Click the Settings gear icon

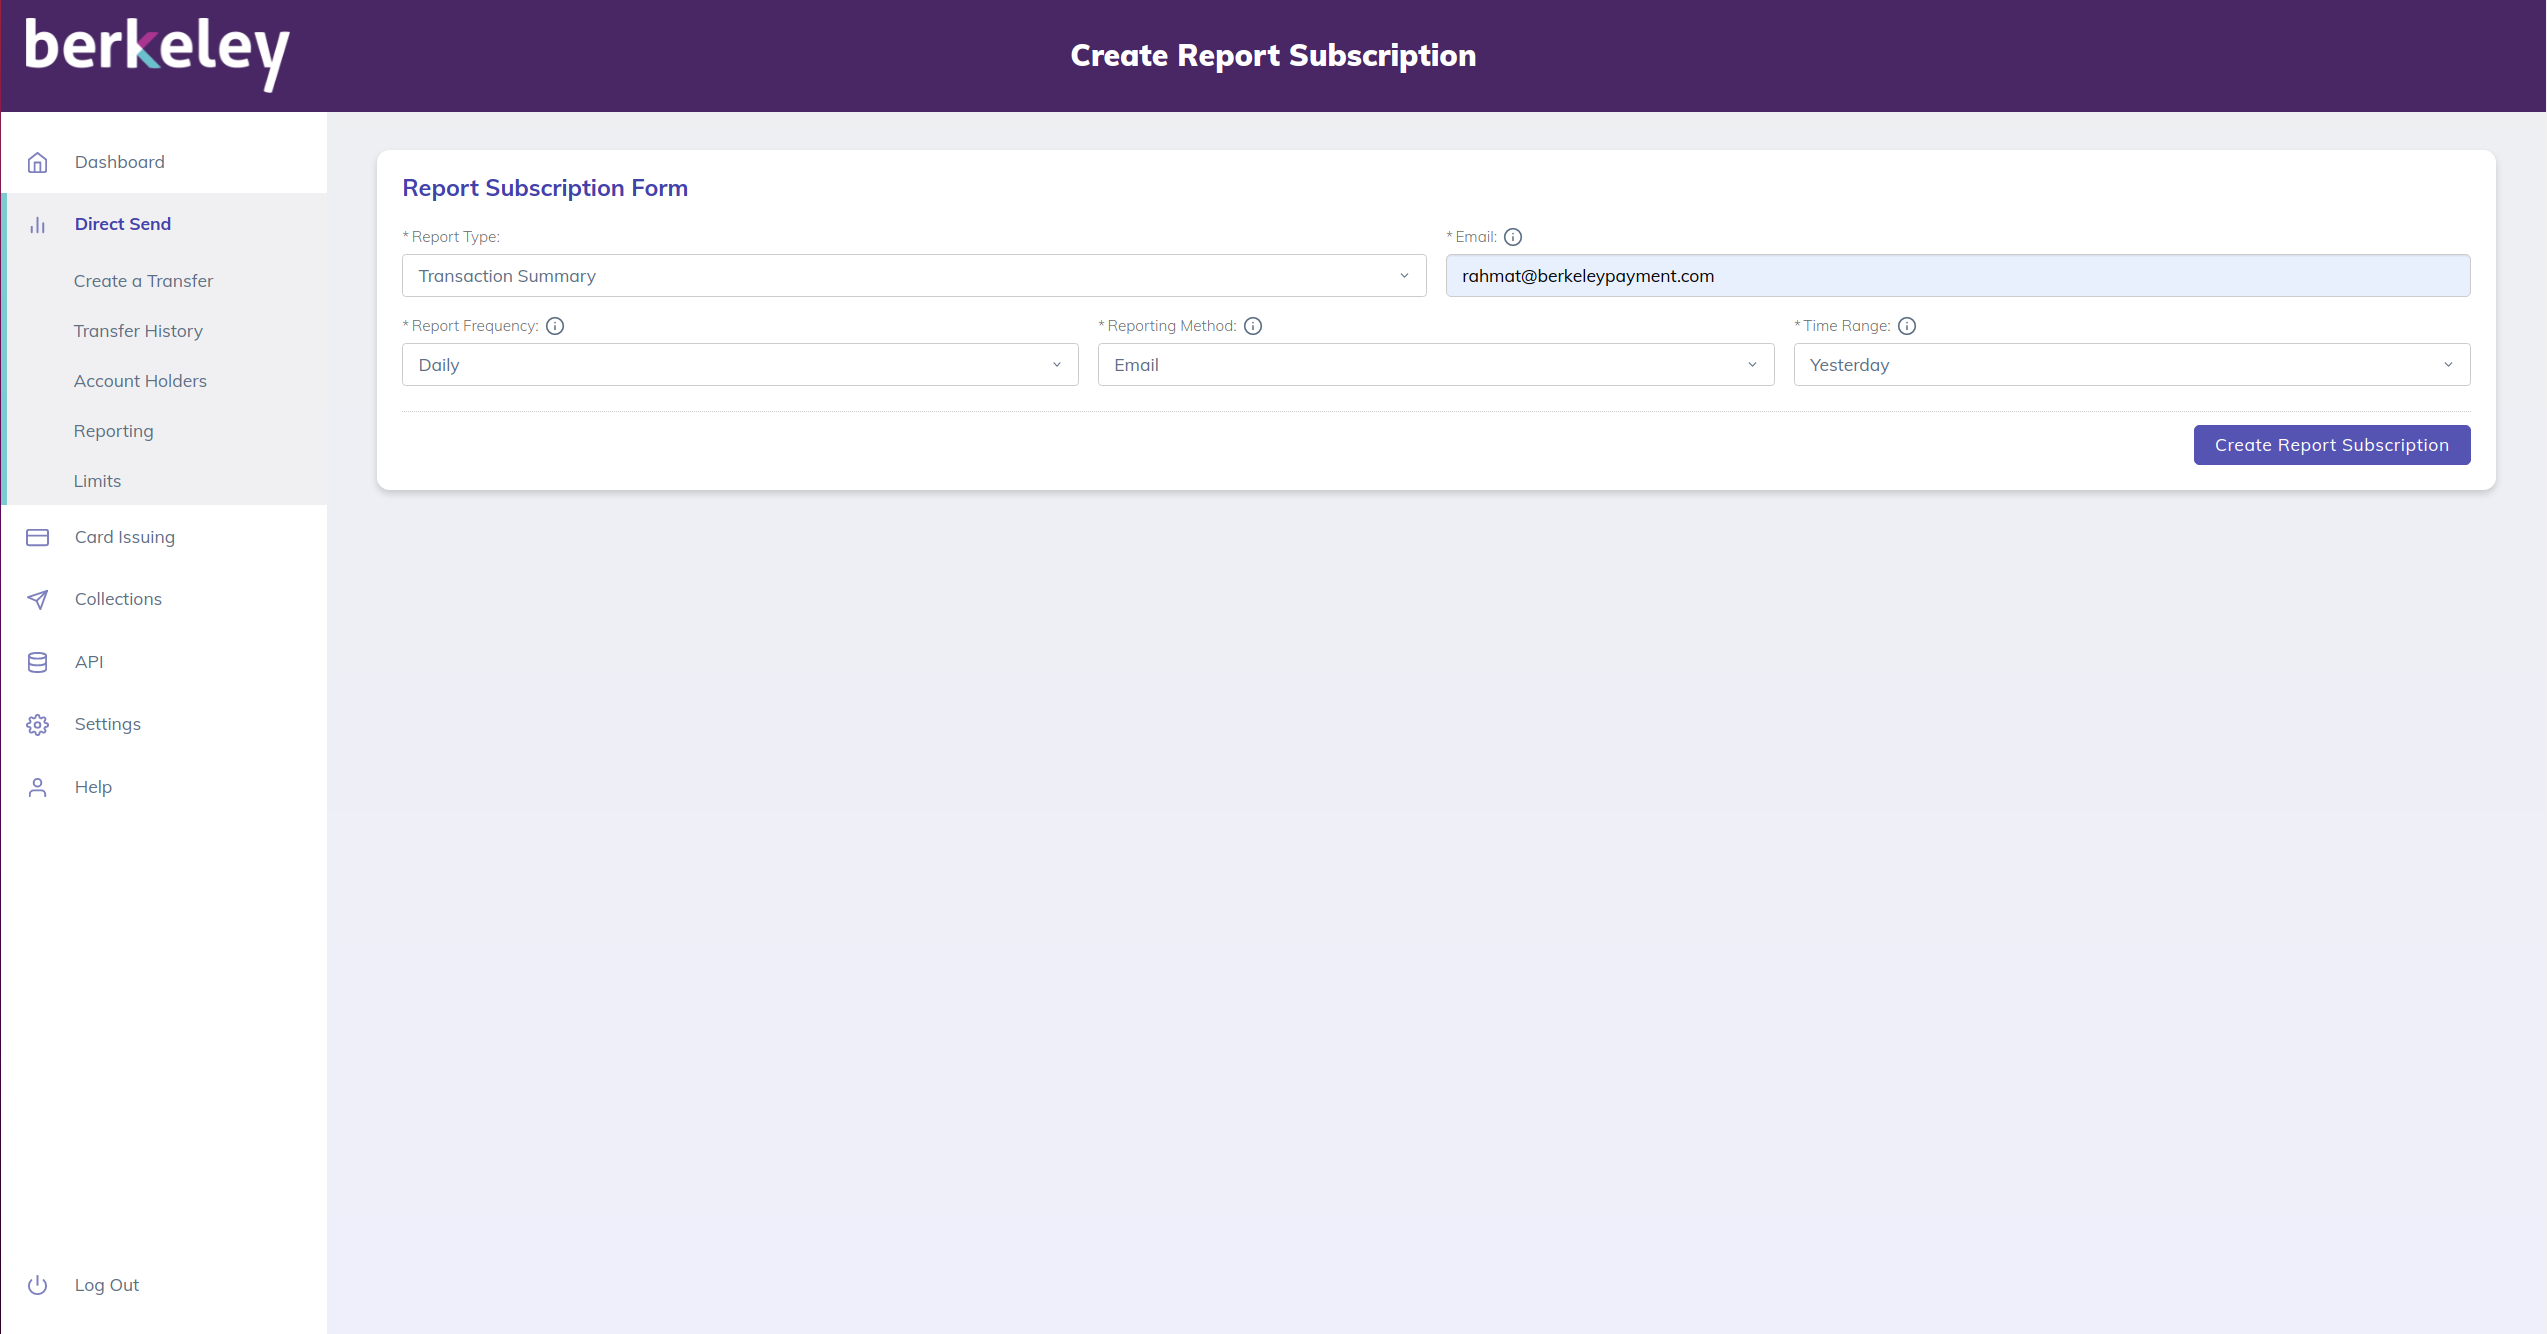point(38,725)
